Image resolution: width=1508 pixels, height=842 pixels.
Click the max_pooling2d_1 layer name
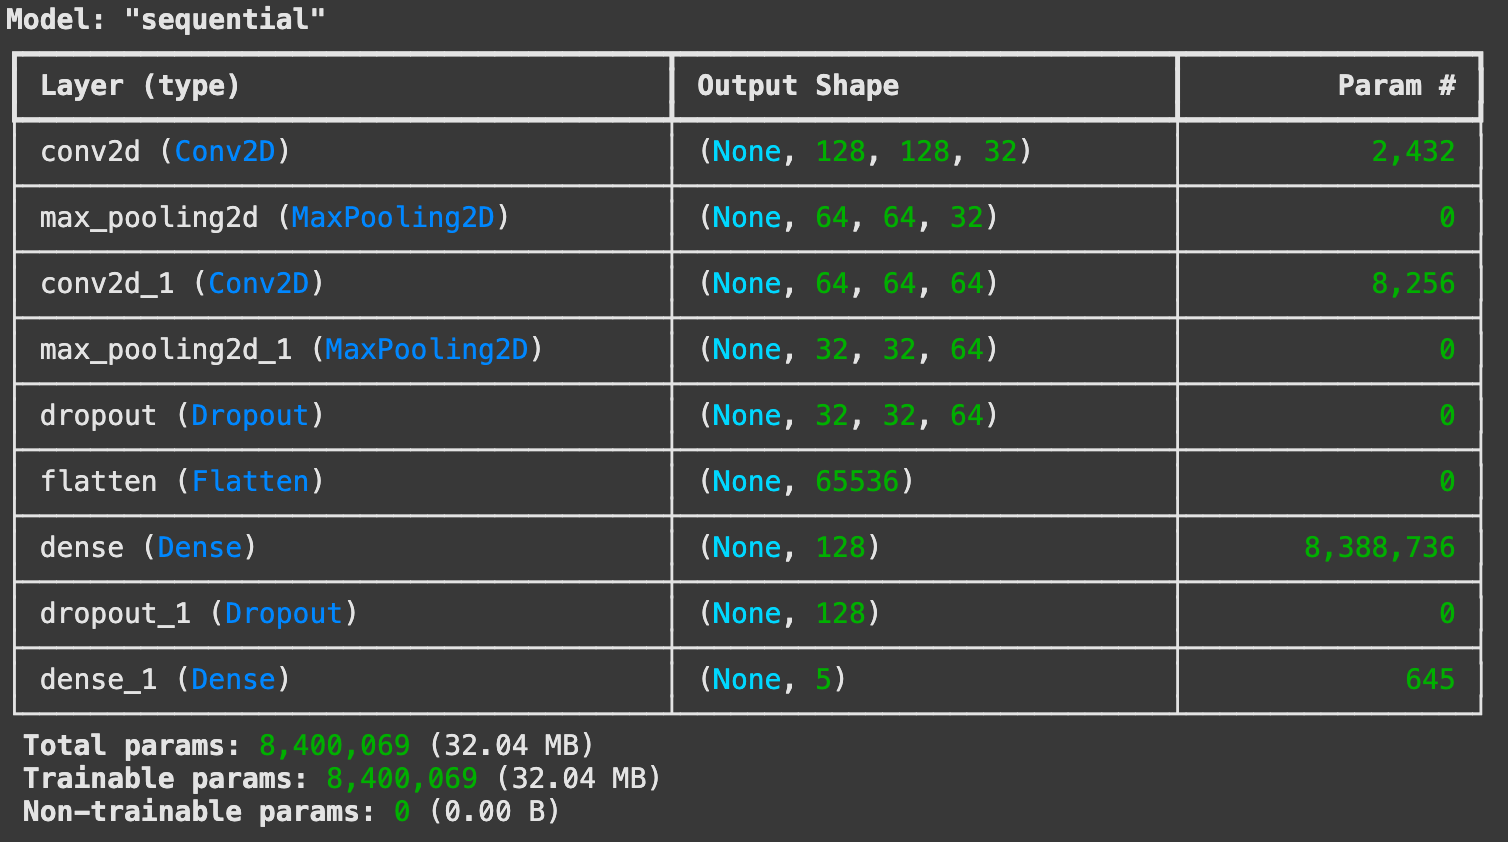tap(166, 350)
